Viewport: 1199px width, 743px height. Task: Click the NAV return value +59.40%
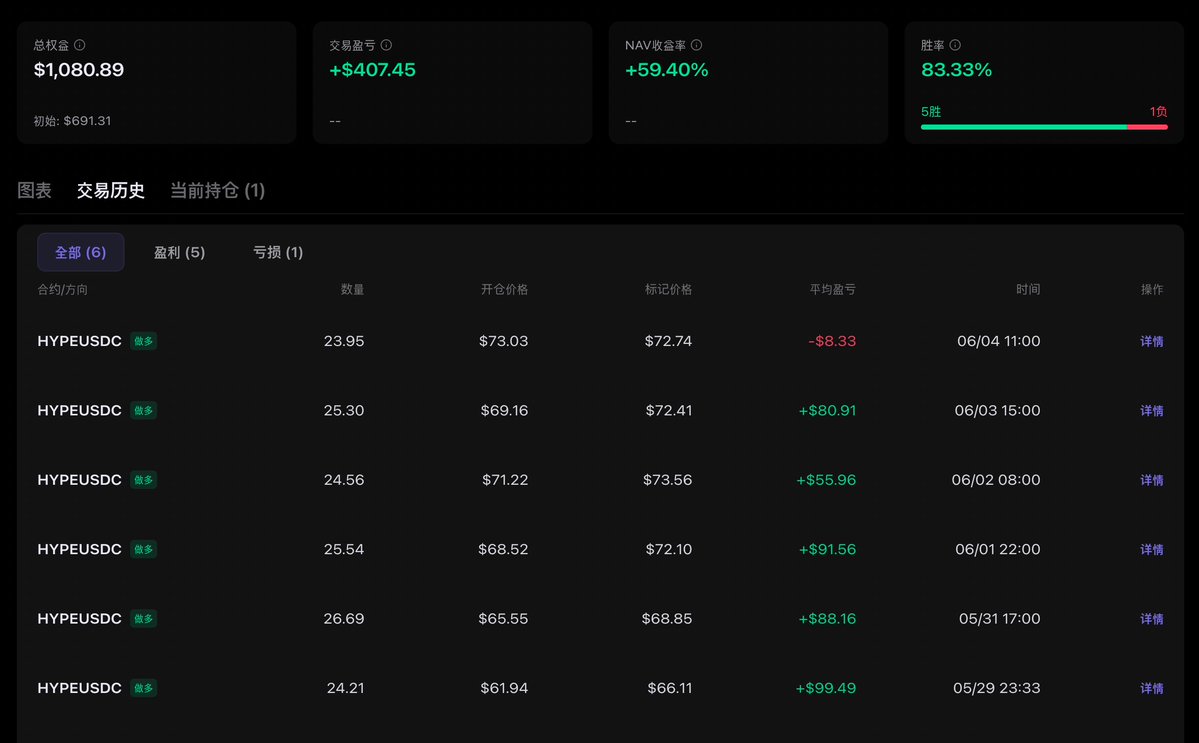click(667, 70)
